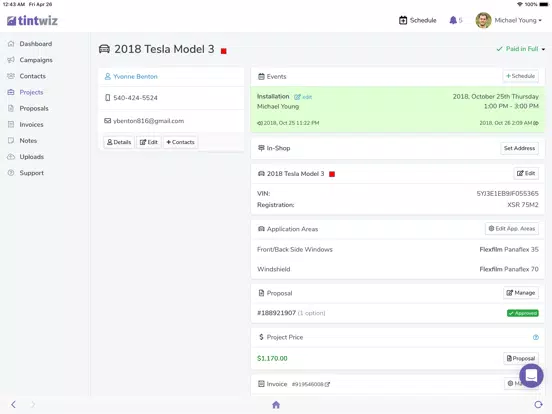This screenshot has height=414, width=552.
Task: Click Application Areas car icon
Action: pos(261,229)
